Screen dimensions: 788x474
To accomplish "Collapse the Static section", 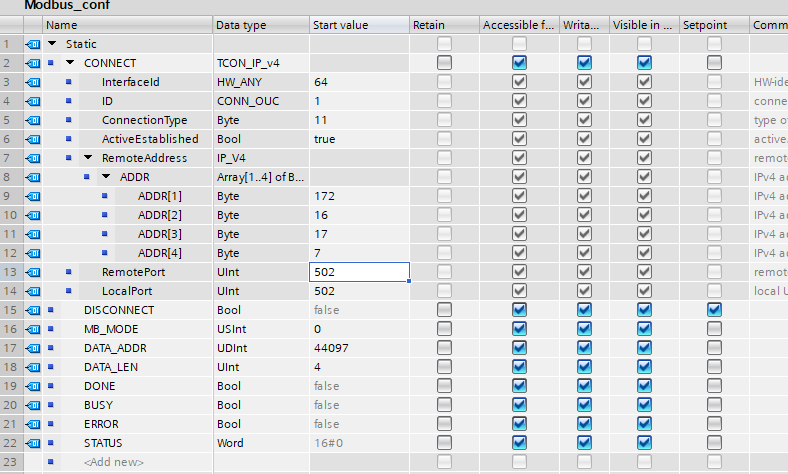I will pos(52,44).
